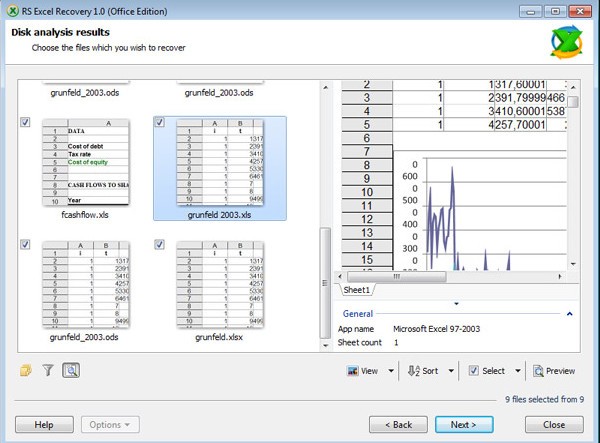
Task: Click the 'Sheet count' label
Action: coord(359,342)
